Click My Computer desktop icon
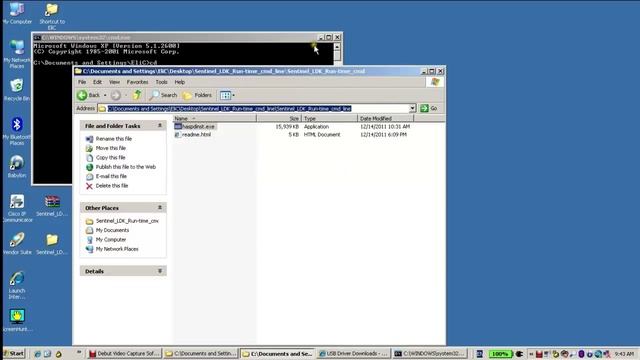 coord(17,13)
